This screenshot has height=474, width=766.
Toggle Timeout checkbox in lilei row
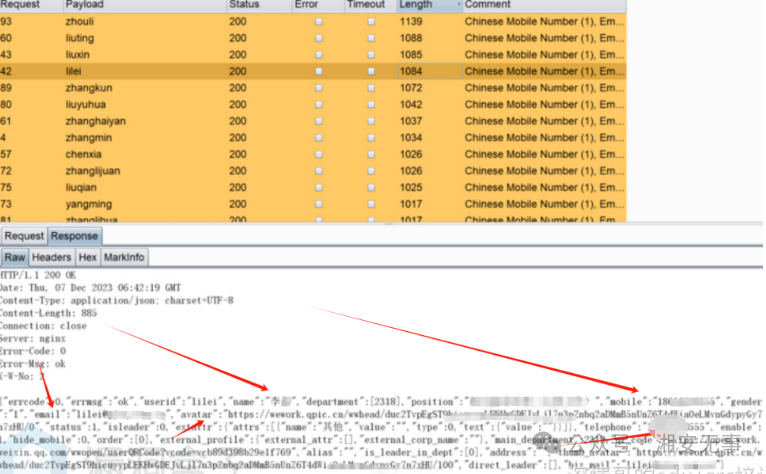coord(371,71)
